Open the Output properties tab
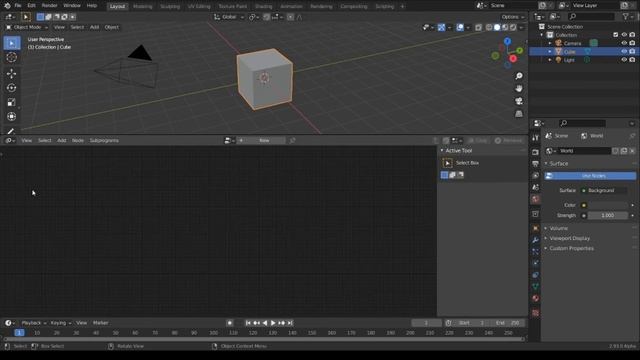The image size is (640, 360). pos(536,164)
